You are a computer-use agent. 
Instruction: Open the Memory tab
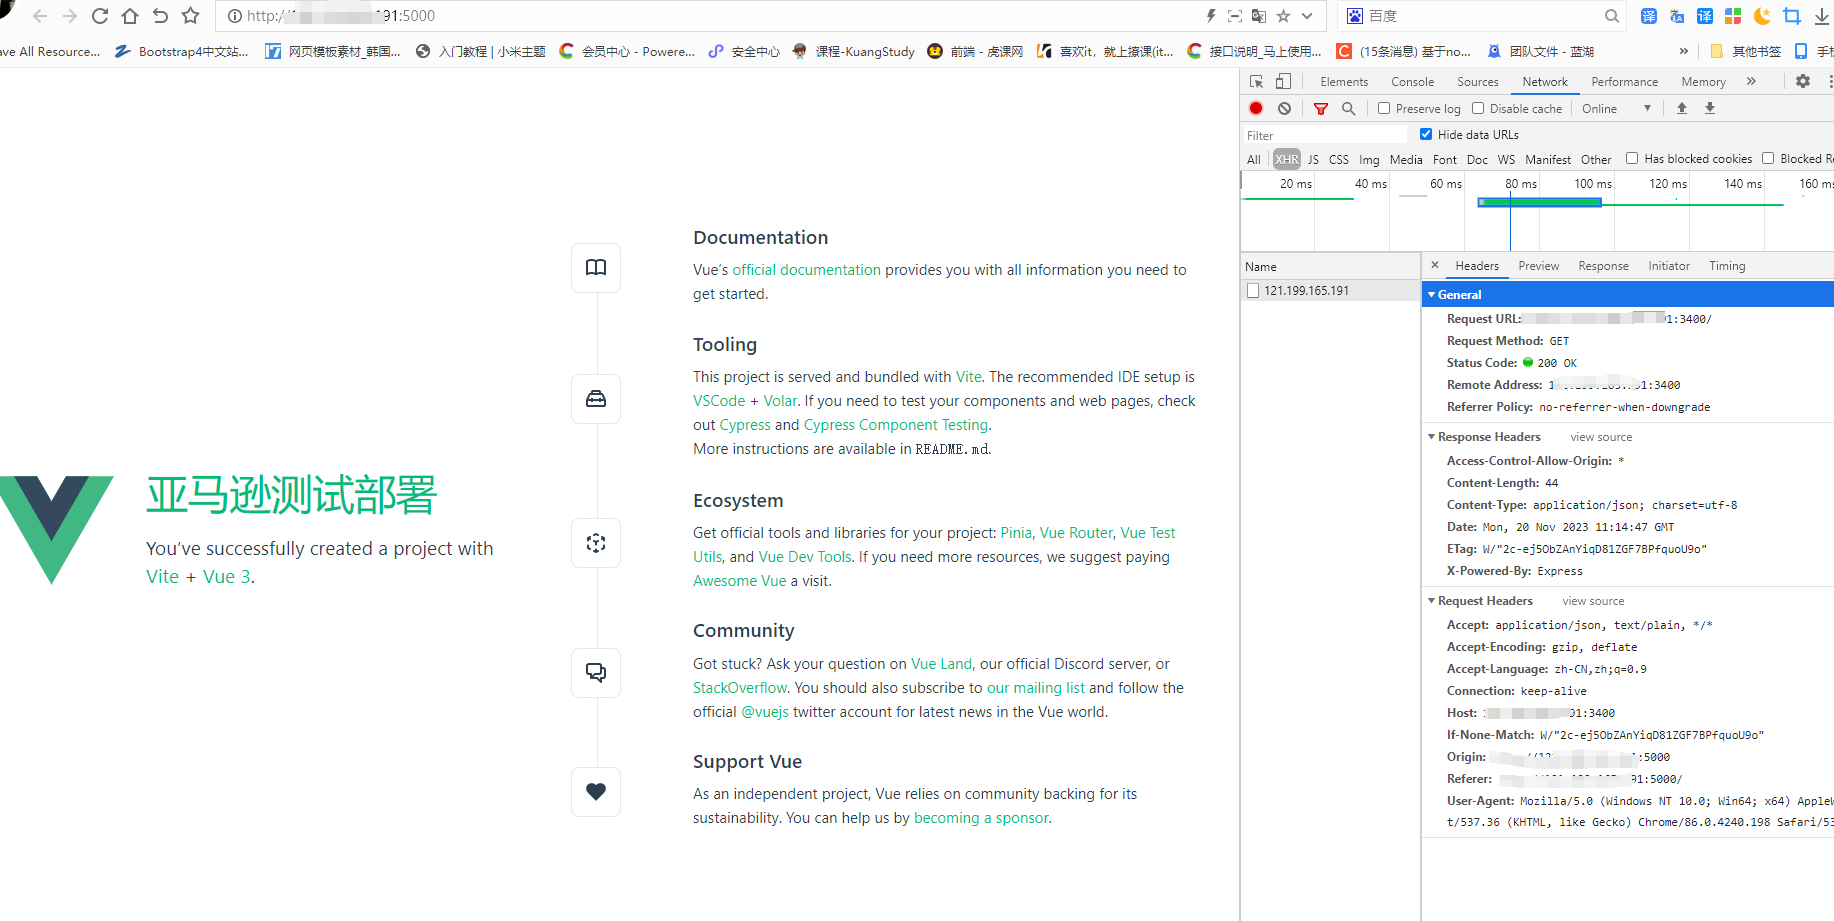pyautogui.click(x=1703, y=82)
